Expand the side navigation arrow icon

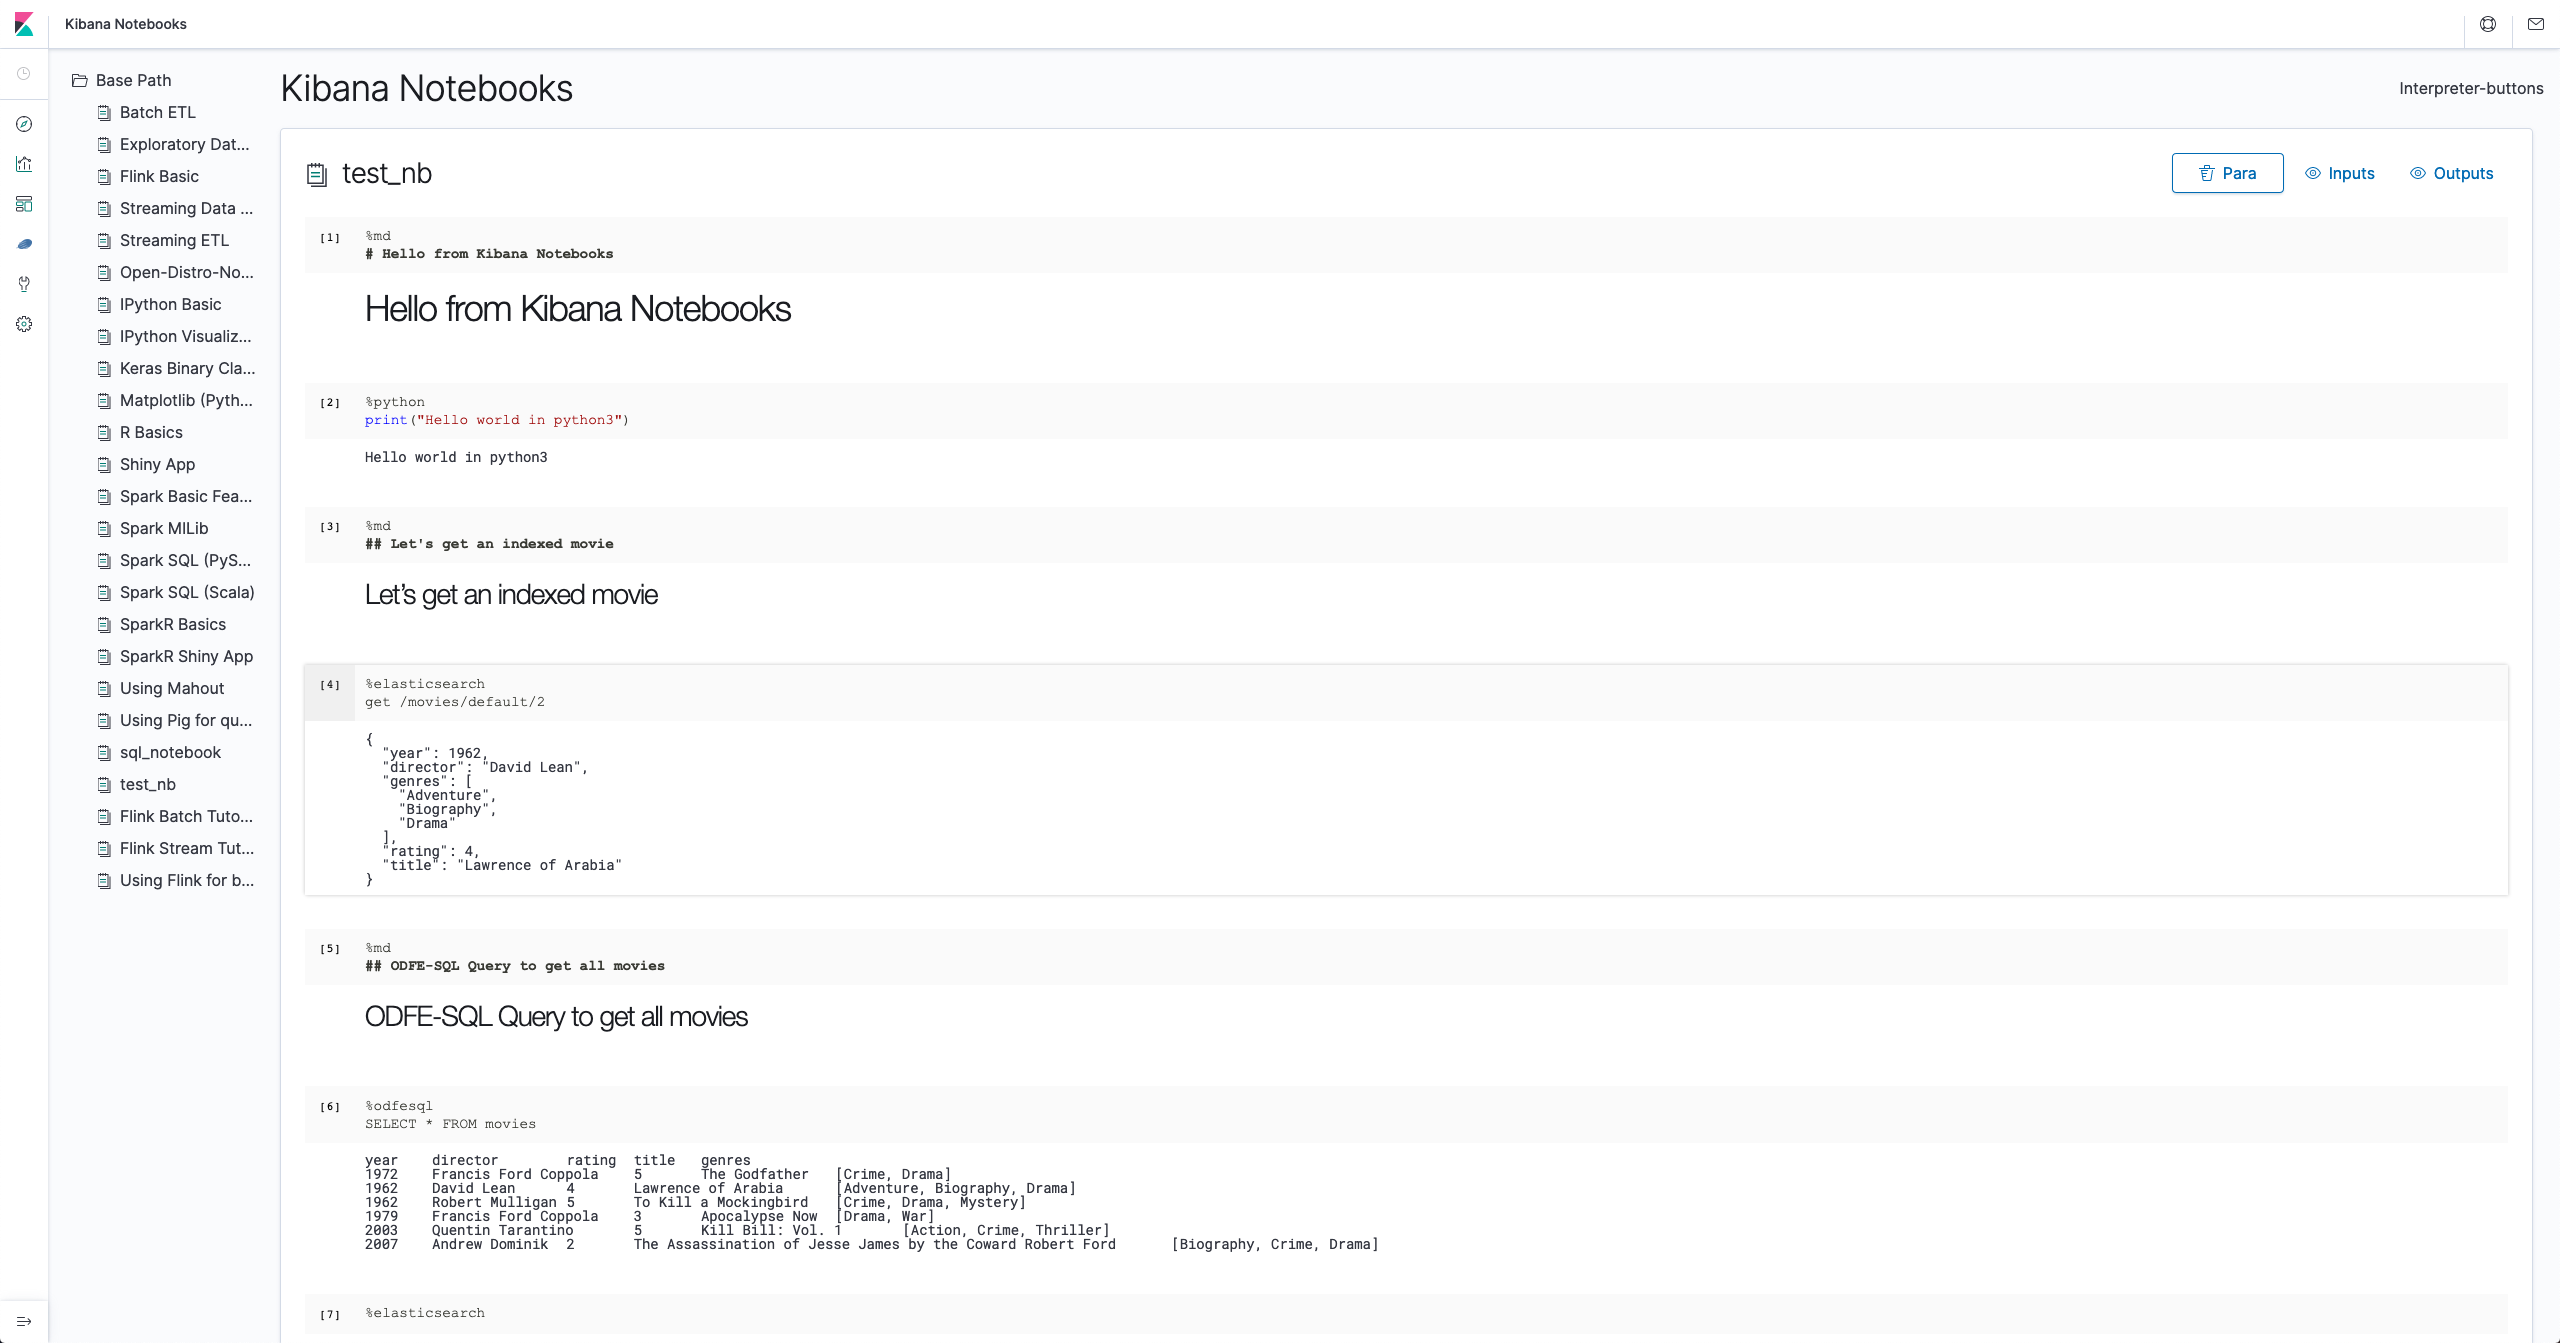coord(24,1321)
